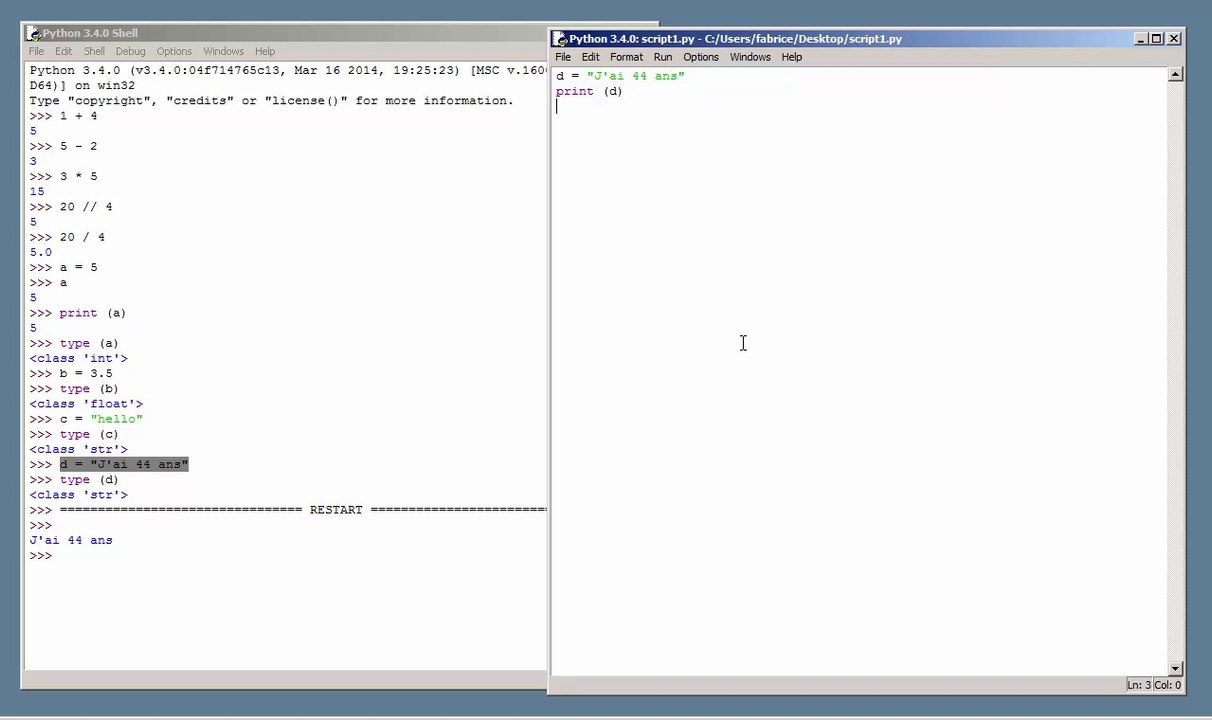Screen dimensions: 1212x720
Task: Click shell line 20 // 4
Action: (71, 207)
